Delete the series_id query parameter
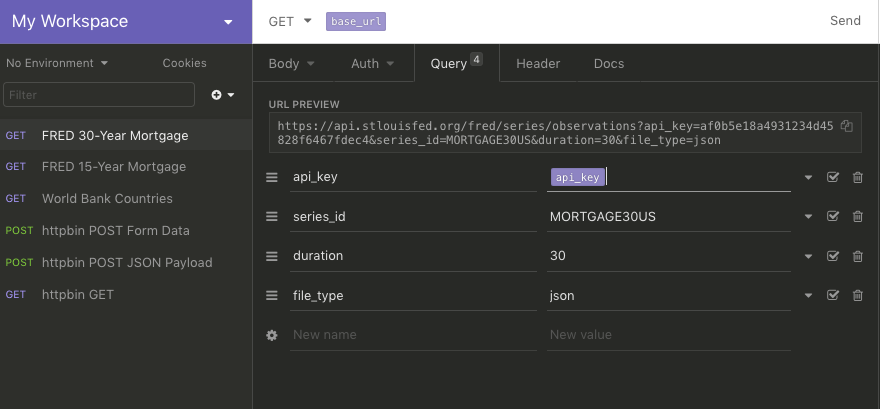The image size is (880, 409). click(858, 216)
